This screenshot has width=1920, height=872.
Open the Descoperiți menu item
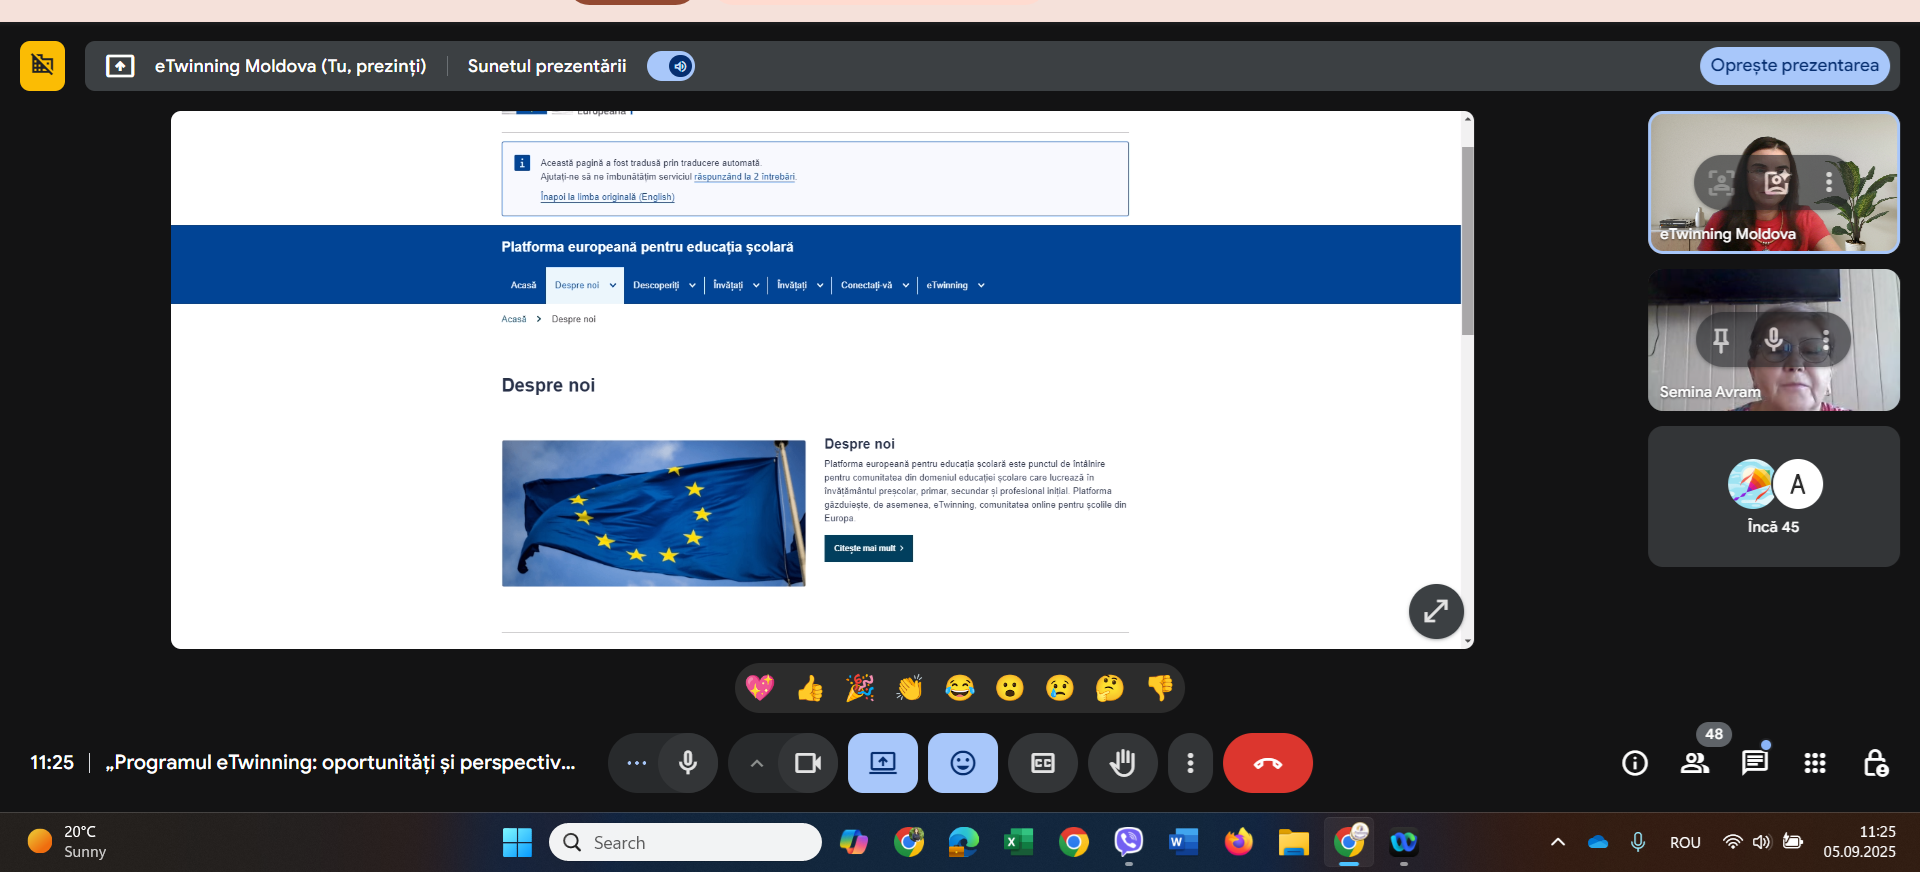(x=656, y=285)
